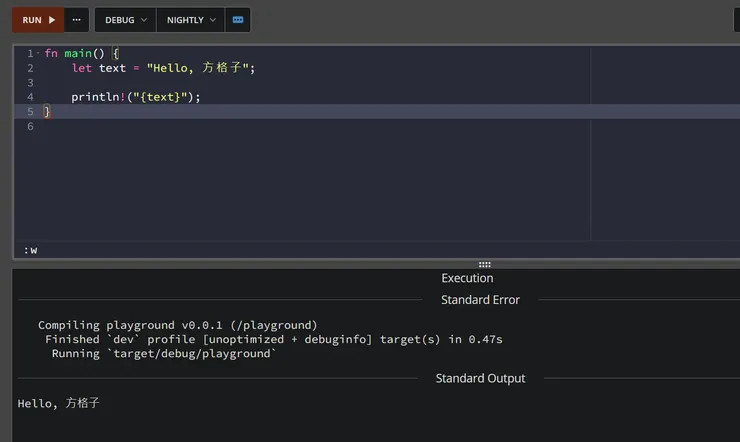Screen dimensions: 740x442
Task: Open the build options ellipsis beside Run
Action: pyautogui.click(x=77, y=20)
